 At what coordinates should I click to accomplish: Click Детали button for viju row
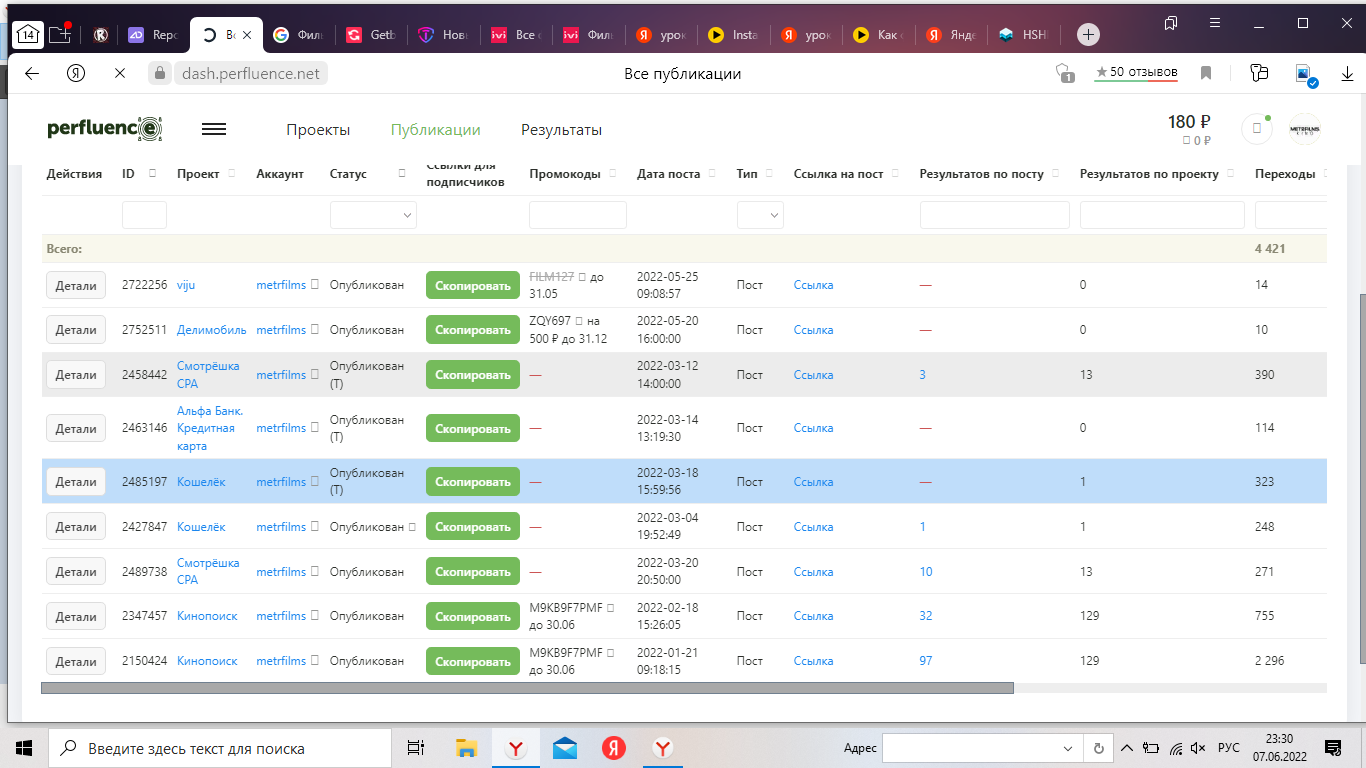coord(76,285)
